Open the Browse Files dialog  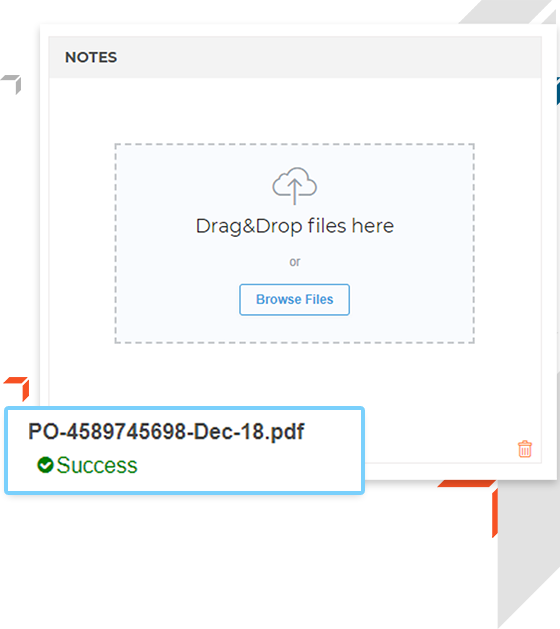[x=294, y=300]
